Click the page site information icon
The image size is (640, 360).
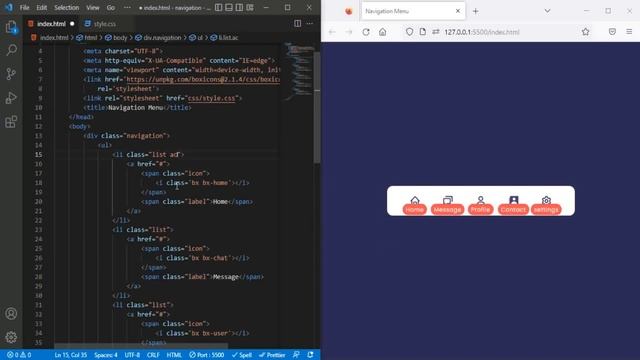pos(423,32)
